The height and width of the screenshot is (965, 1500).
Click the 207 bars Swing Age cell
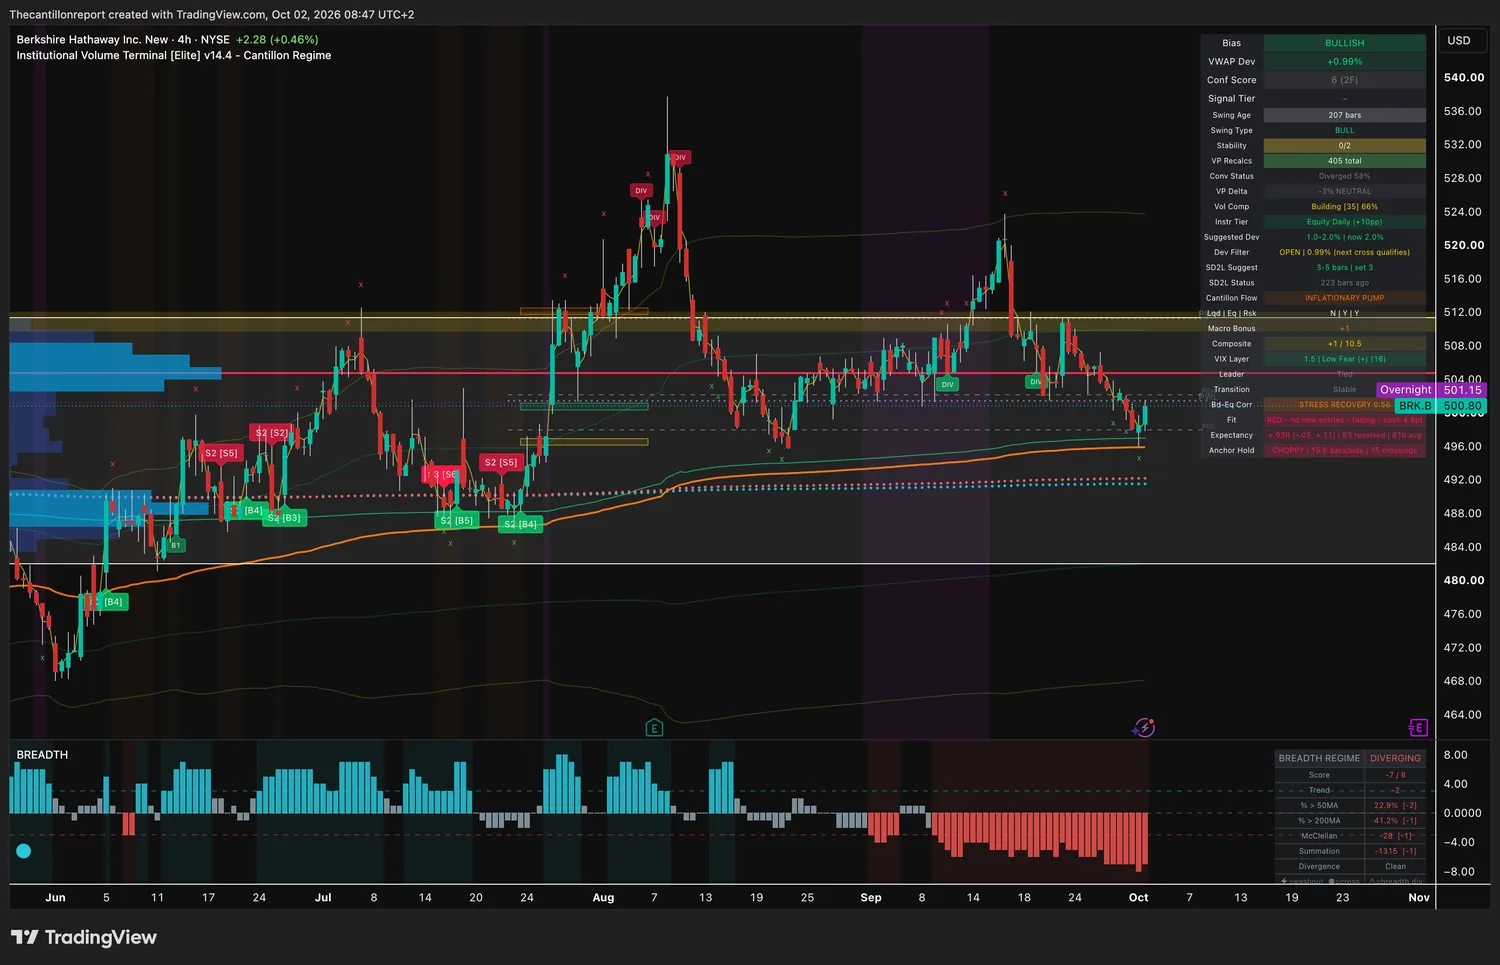(1344, 115)
